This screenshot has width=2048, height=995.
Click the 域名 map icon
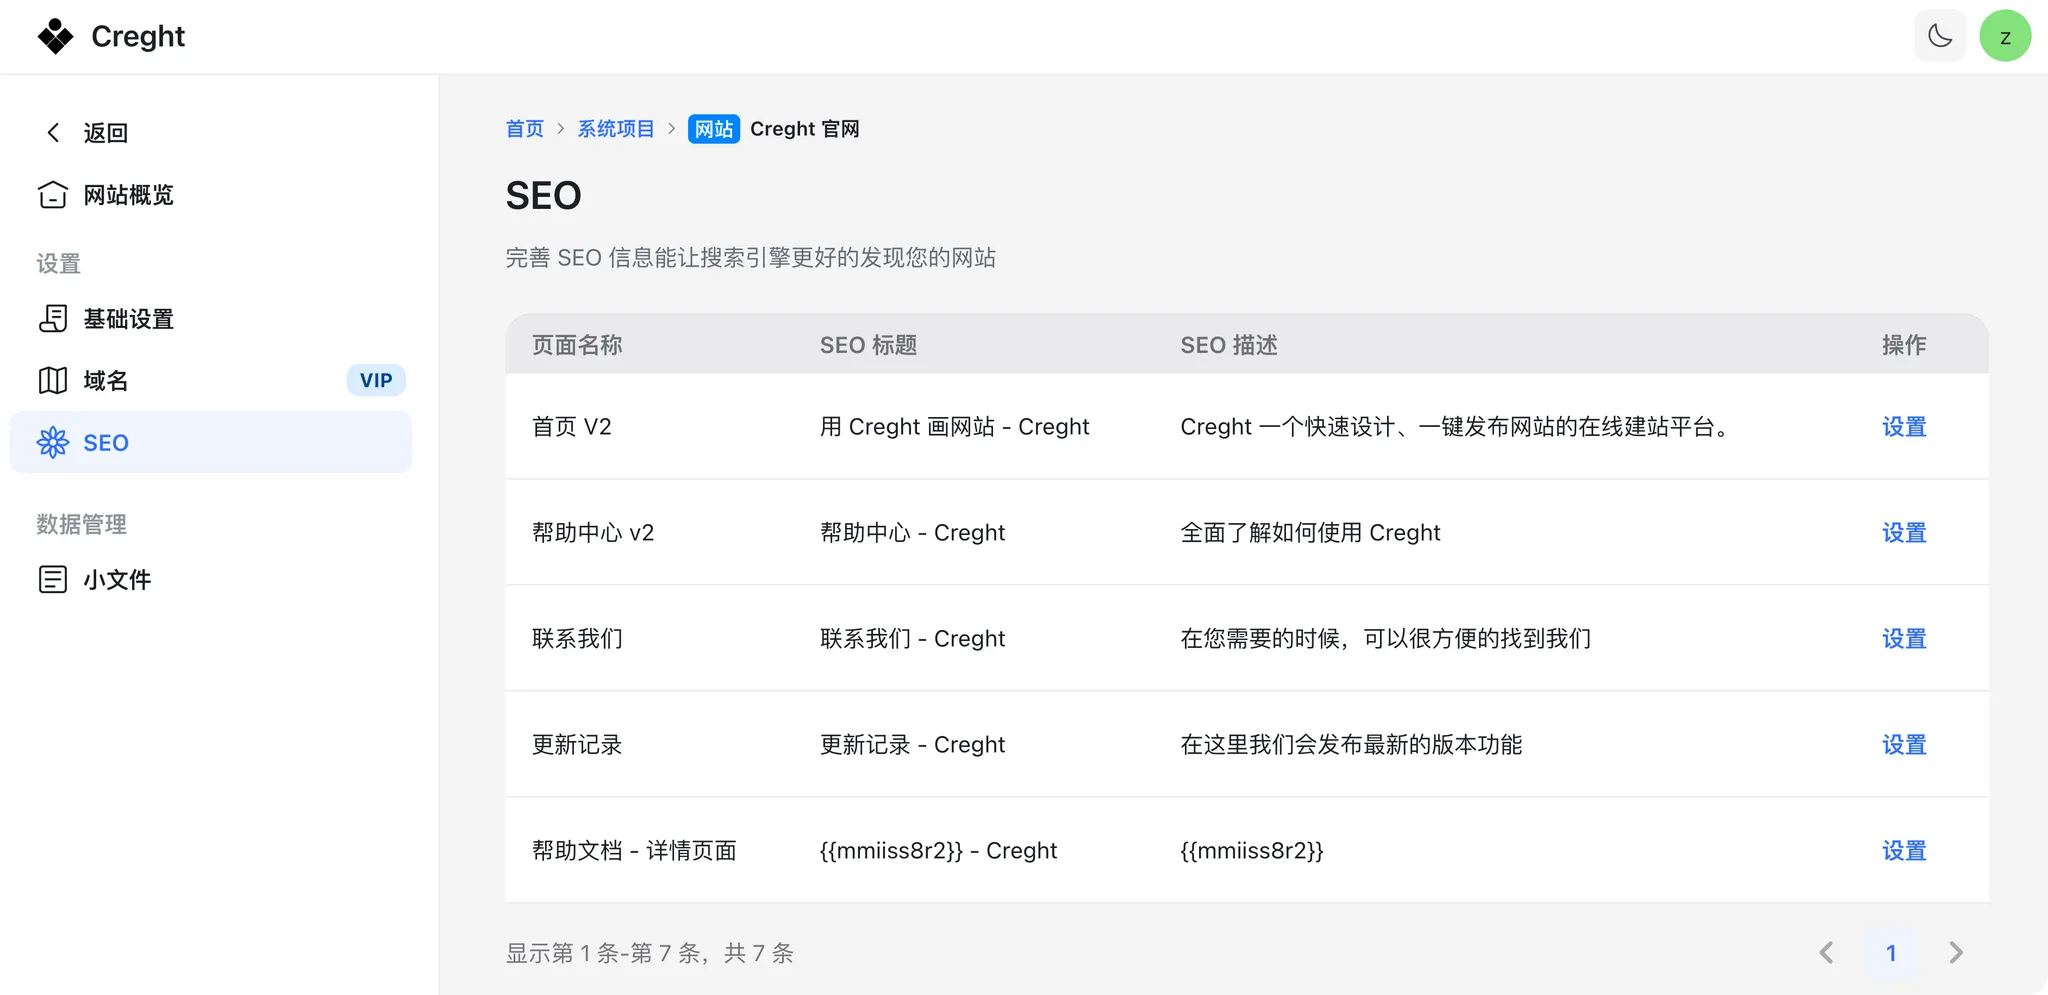[x=53, y=380]
